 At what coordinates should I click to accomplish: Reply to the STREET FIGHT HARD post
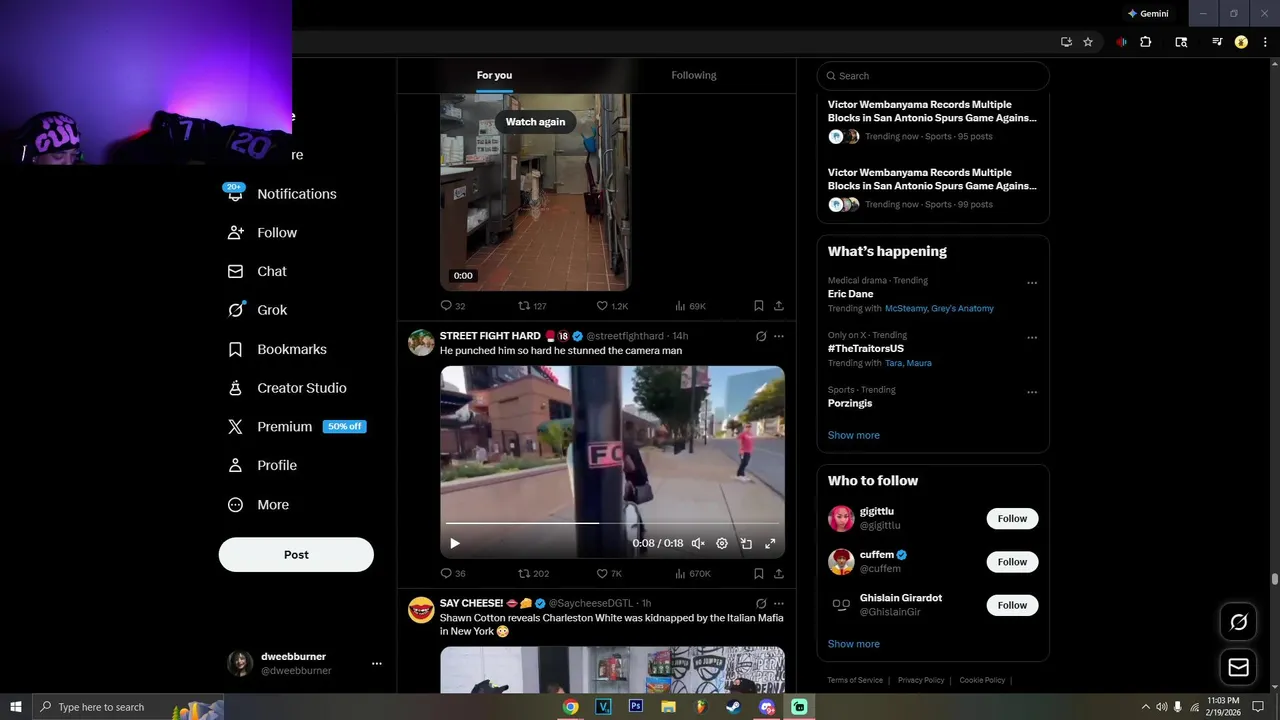coord(446,573)
